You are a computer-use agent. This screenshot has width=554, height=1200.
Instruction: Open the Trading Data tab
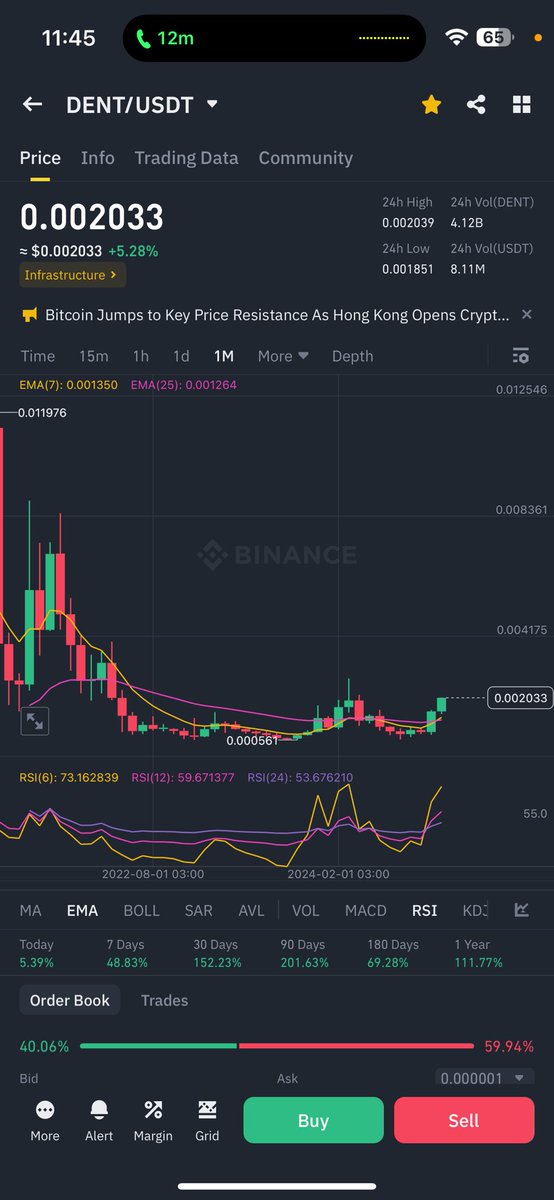(186, 158)
